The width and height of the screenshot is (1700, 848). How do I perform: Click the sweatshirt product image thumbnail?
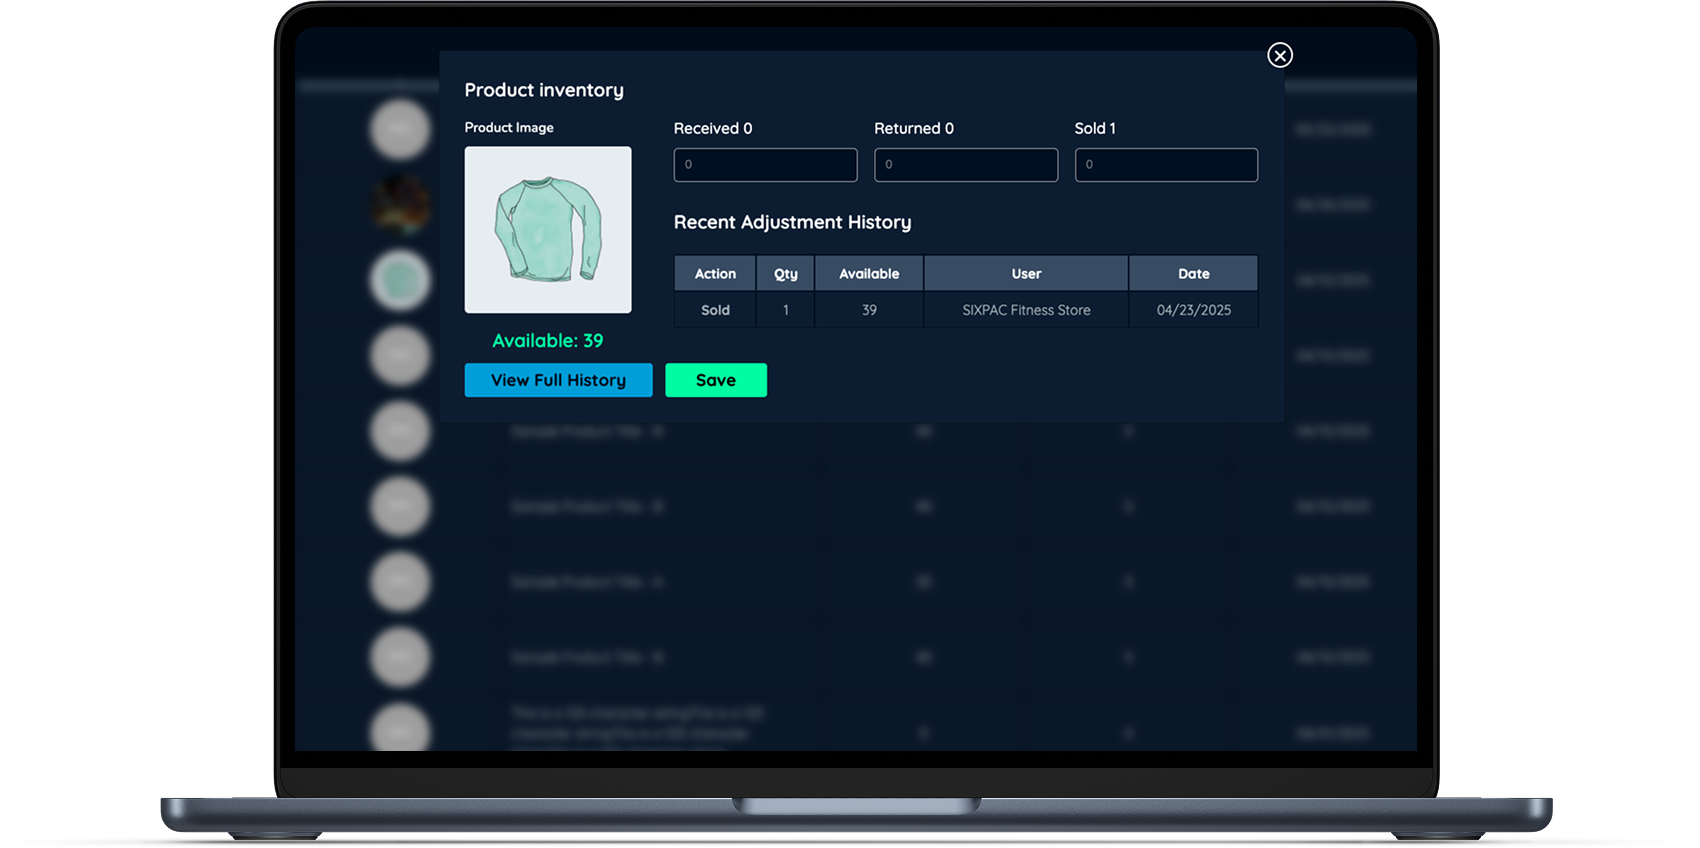[x=548, y=230]
